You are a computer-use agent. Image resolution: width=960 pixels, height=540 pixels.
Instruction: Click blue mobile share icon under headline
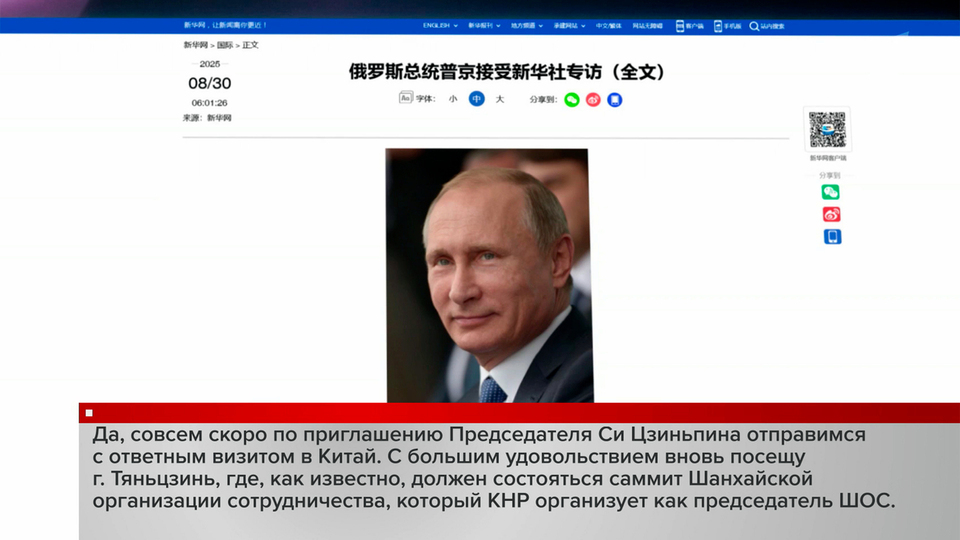(x=615, y=99)
